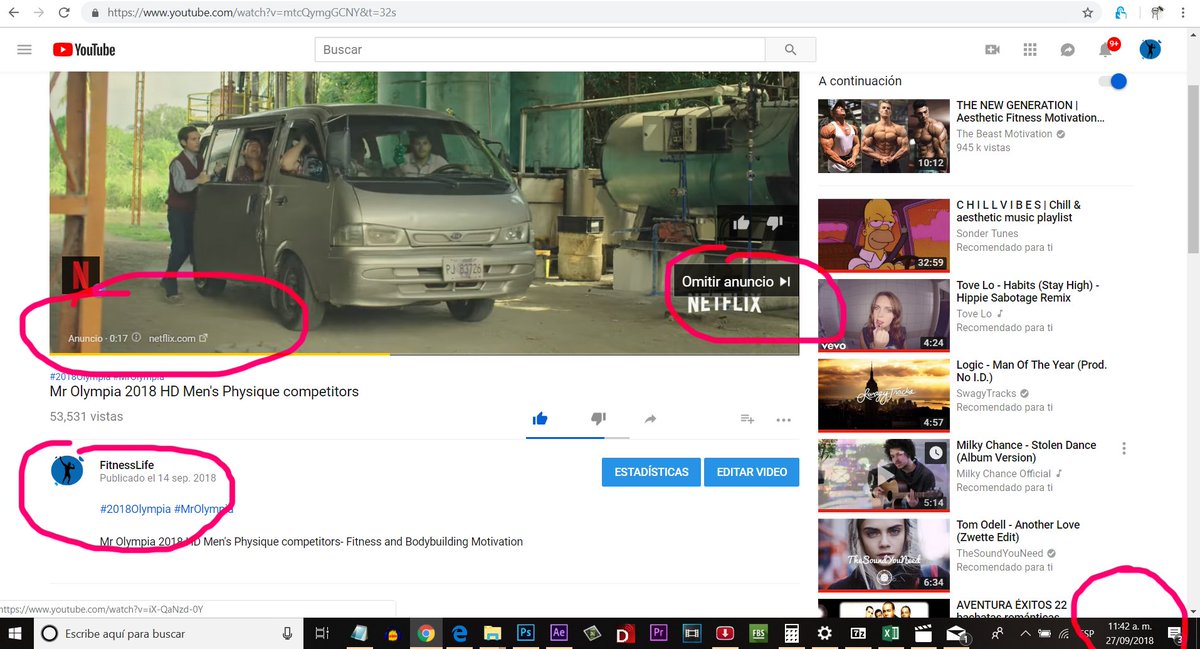Screen dimensions: 1200x649
Task: Open the netflix.com ad link
Action: tap(177, 338)
